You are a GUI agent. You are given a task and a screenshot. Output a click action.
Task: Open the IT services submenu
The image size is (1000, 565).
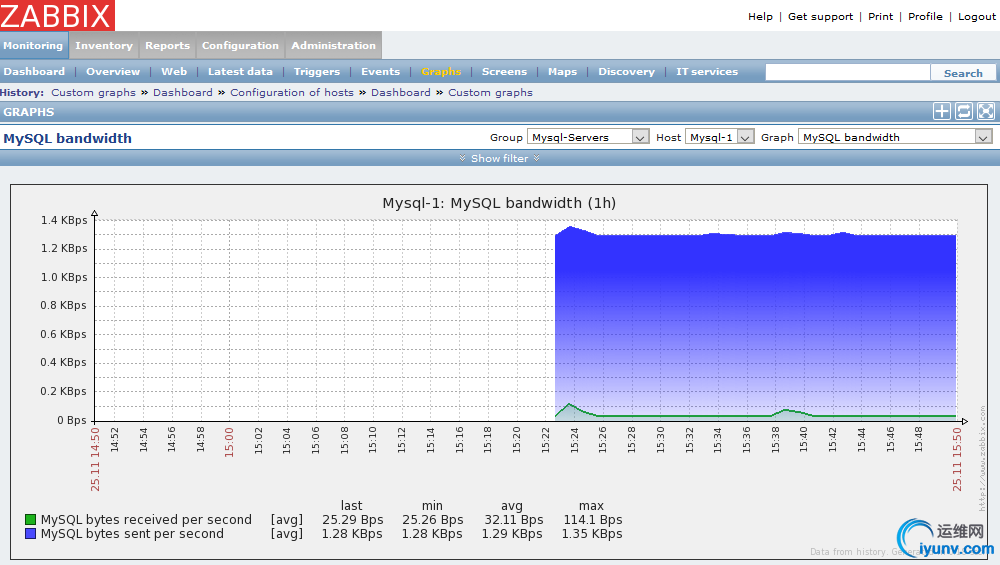(x=707, y=71)
